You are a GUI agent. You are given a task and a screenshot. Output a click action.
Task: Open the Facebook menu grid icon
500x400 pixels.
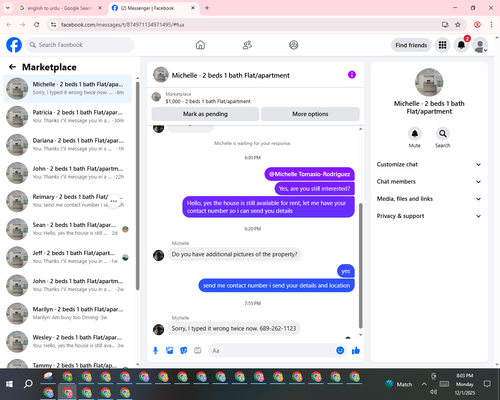(x=442, y=45)
